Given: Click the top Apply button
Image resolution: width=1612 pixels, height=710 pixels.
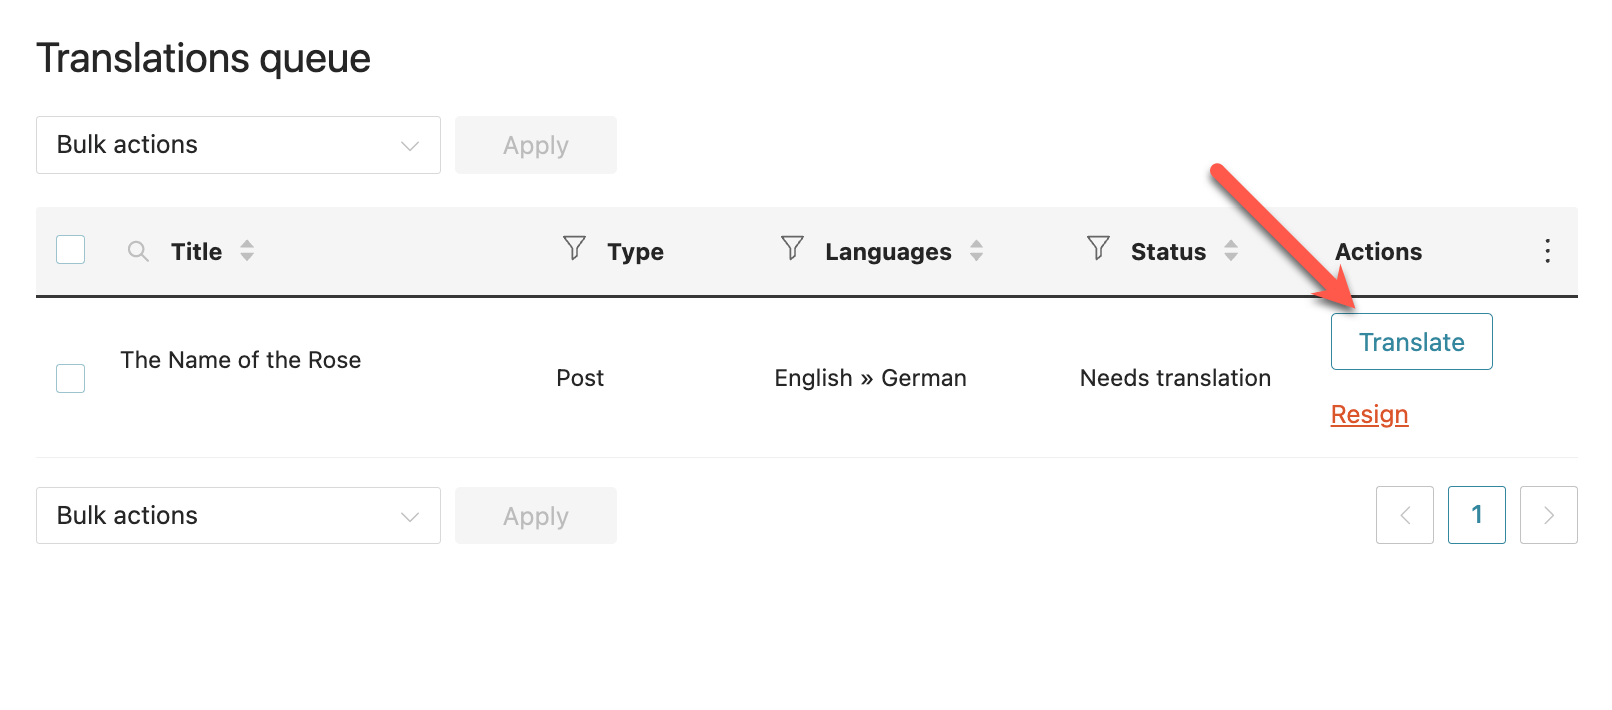Looking at the screenshot, I should point(536,145).
